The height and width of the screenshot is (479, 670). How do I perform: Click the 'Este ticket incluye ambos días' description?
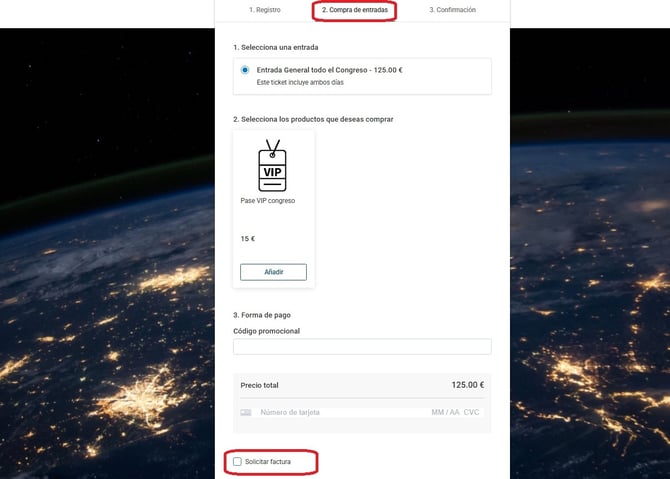[x=294, y=83]
